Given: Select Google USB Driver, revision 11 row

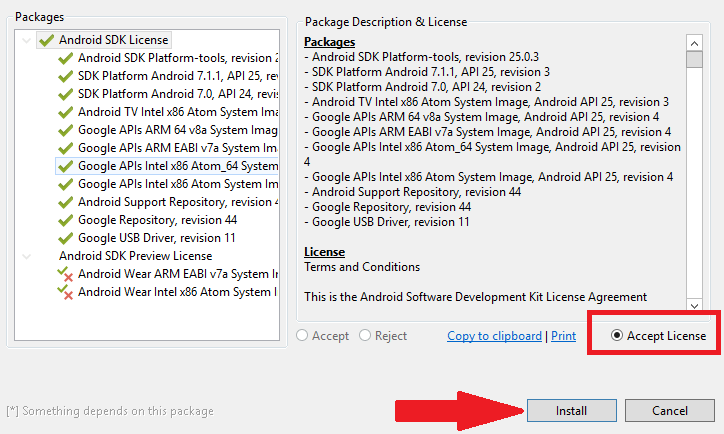Looking at the screenshot, I should point(157,238).
